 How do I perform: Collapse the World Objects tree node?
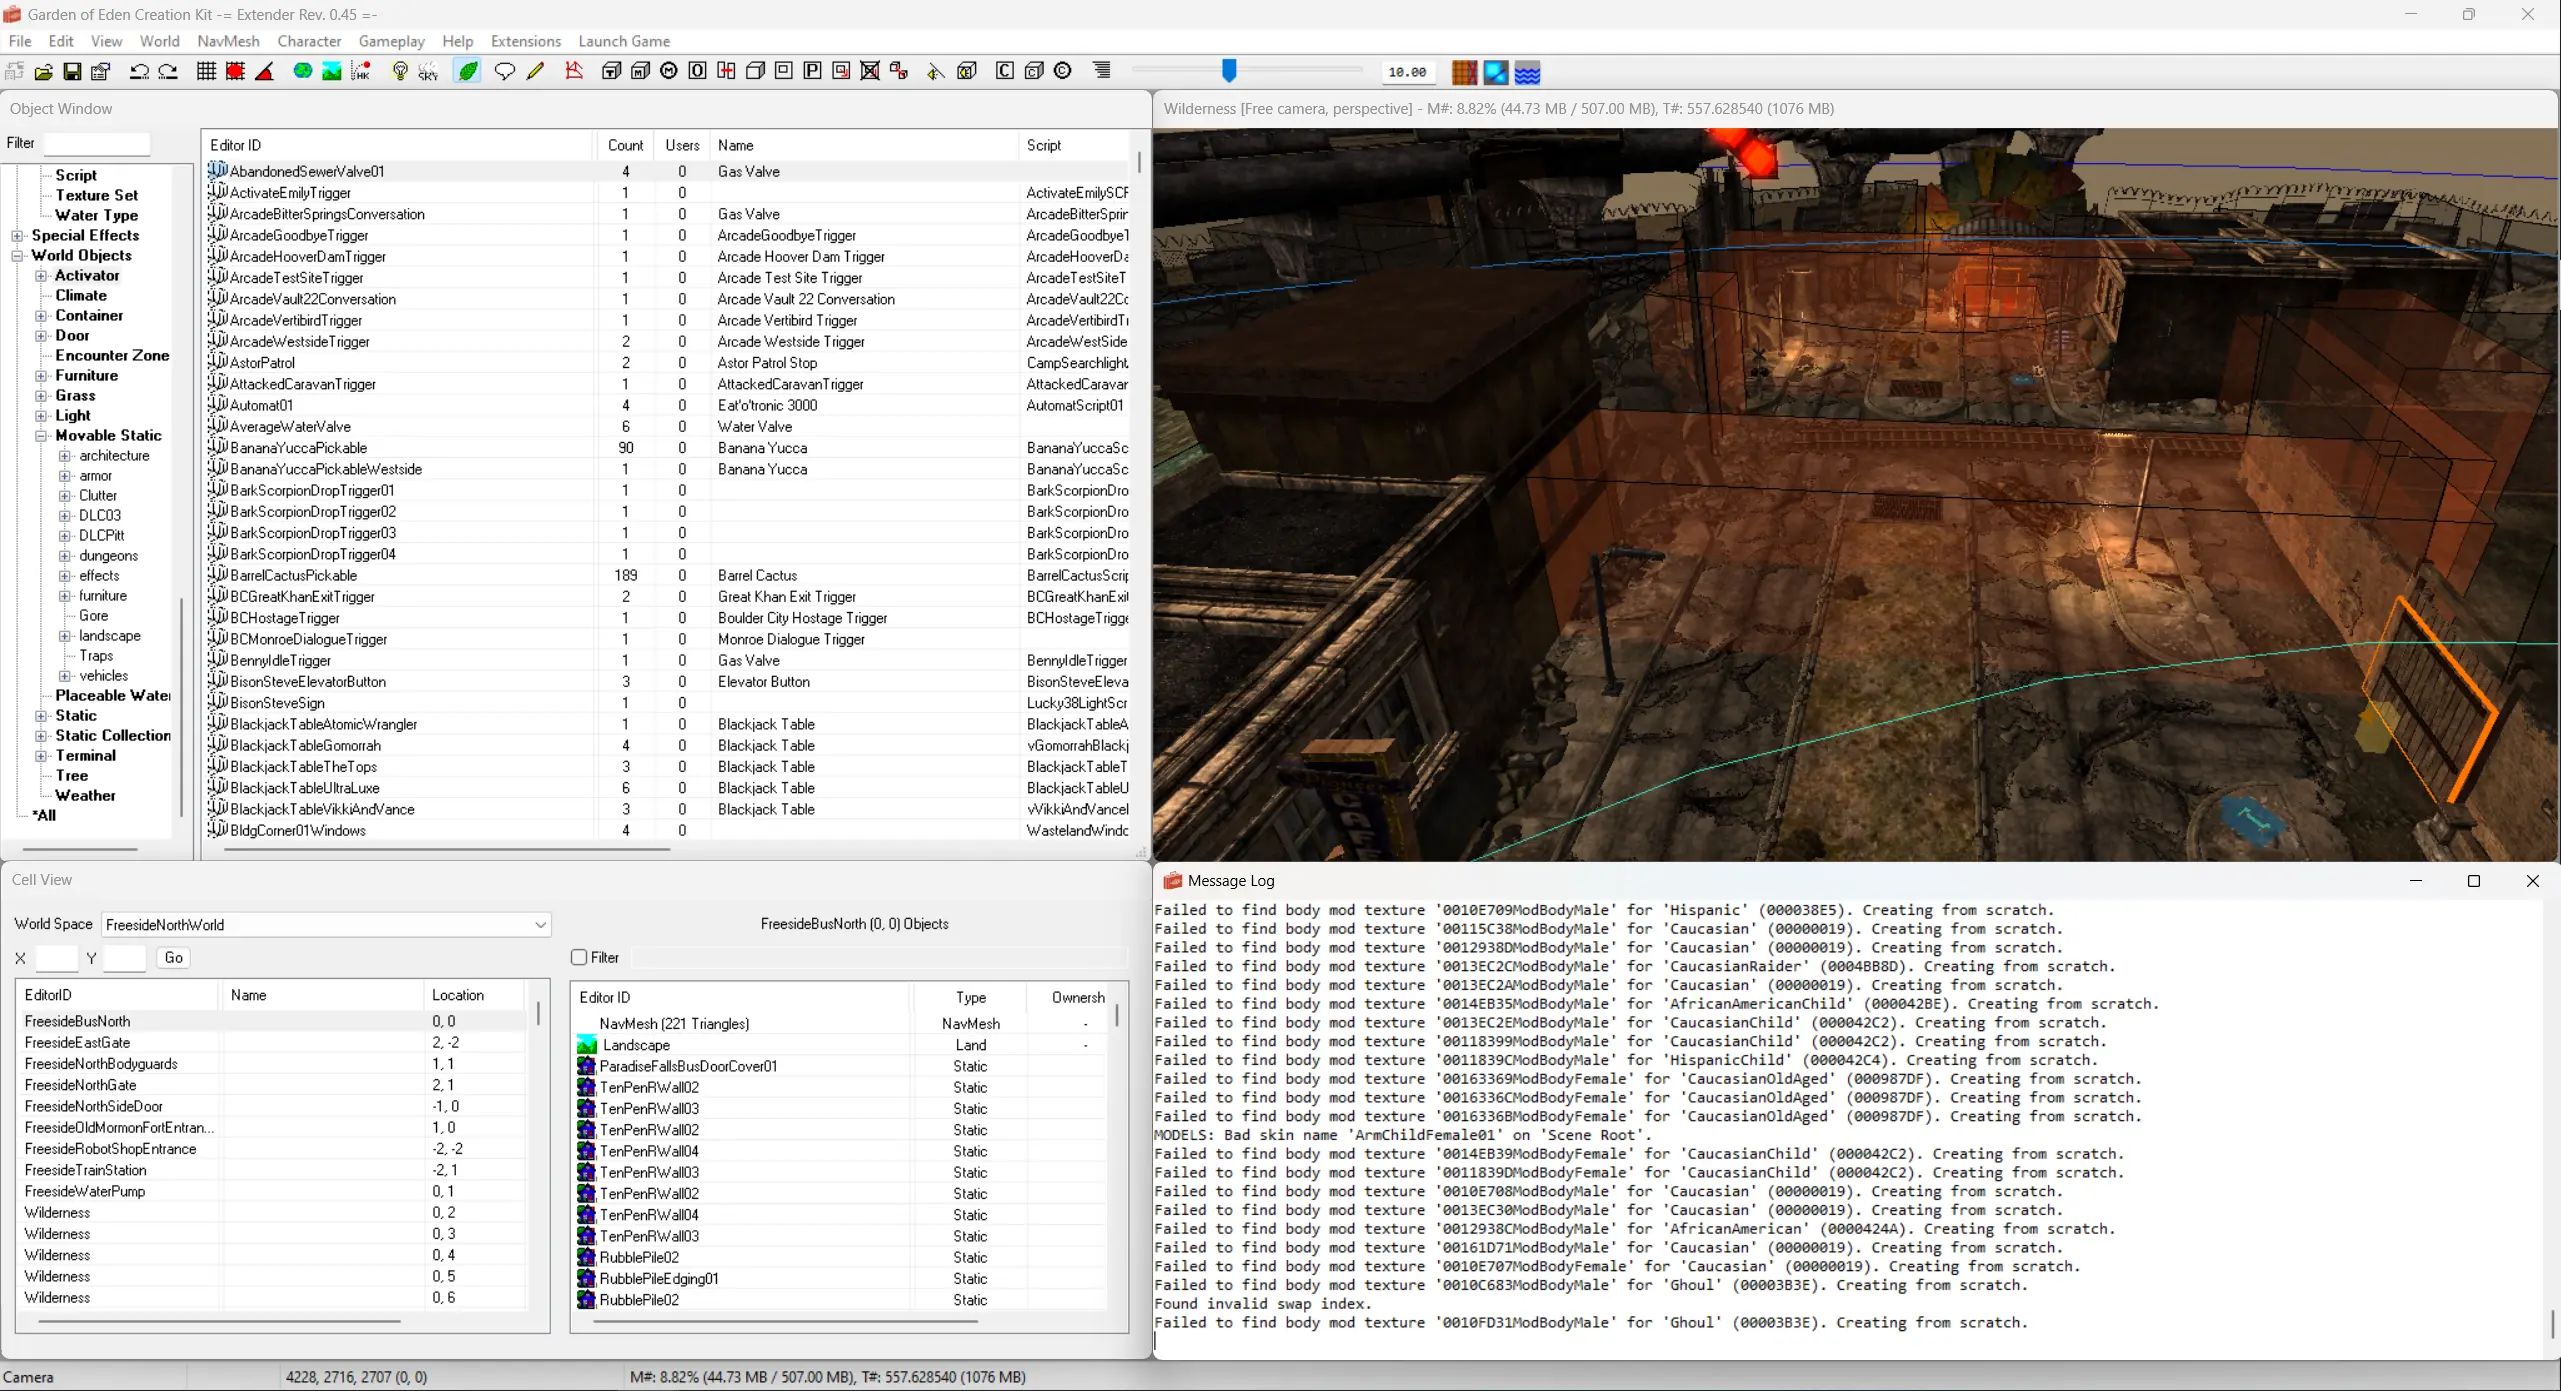coord(17,256)
